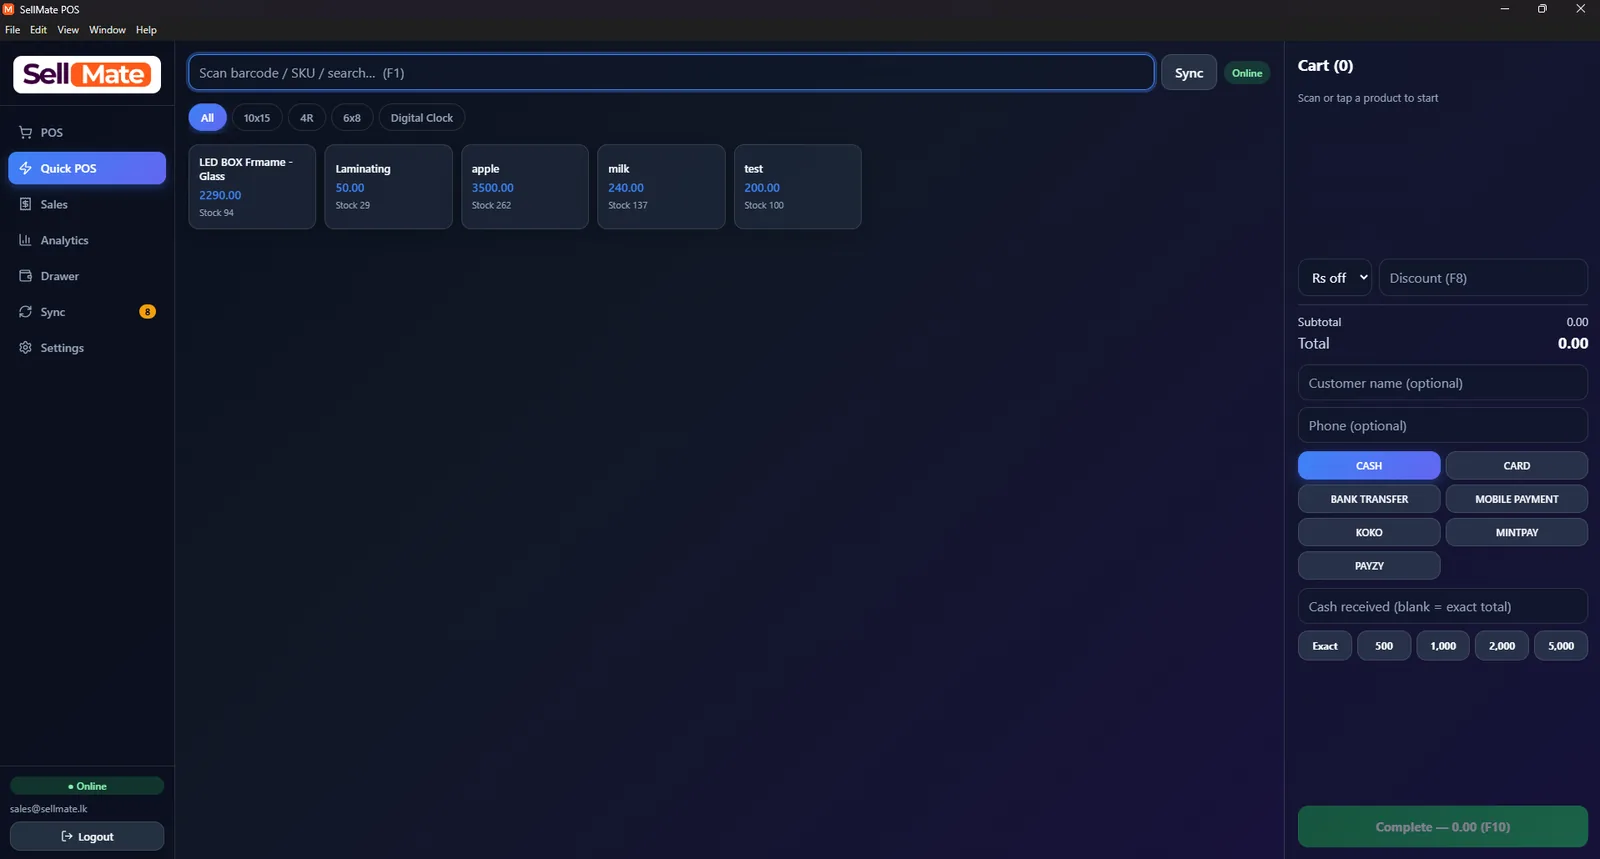Click the Quick POS lightning icon

(x=26, y=168)
